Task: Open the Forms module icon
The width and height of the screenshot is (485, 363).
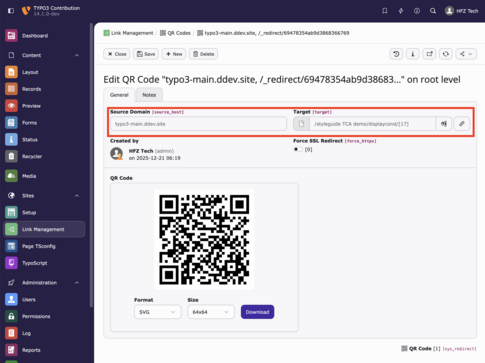Action: coord(11,123)
